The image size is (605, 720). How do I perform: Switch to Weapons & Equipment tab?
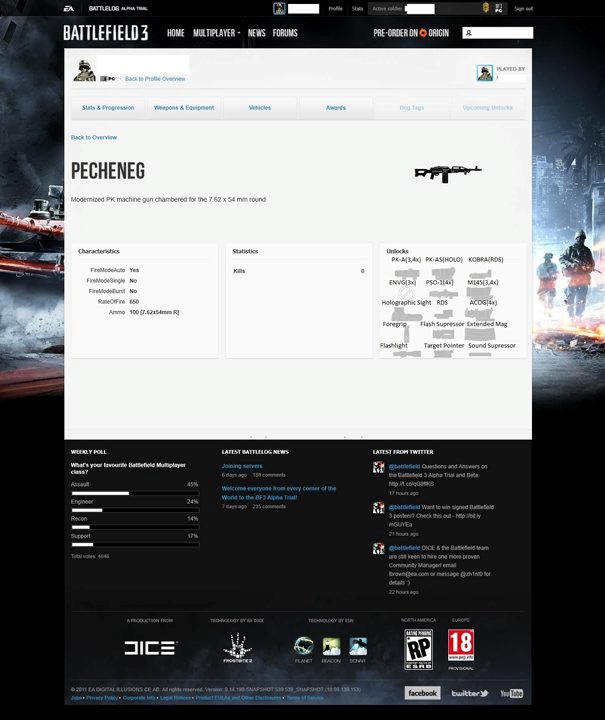pos(184,107)
